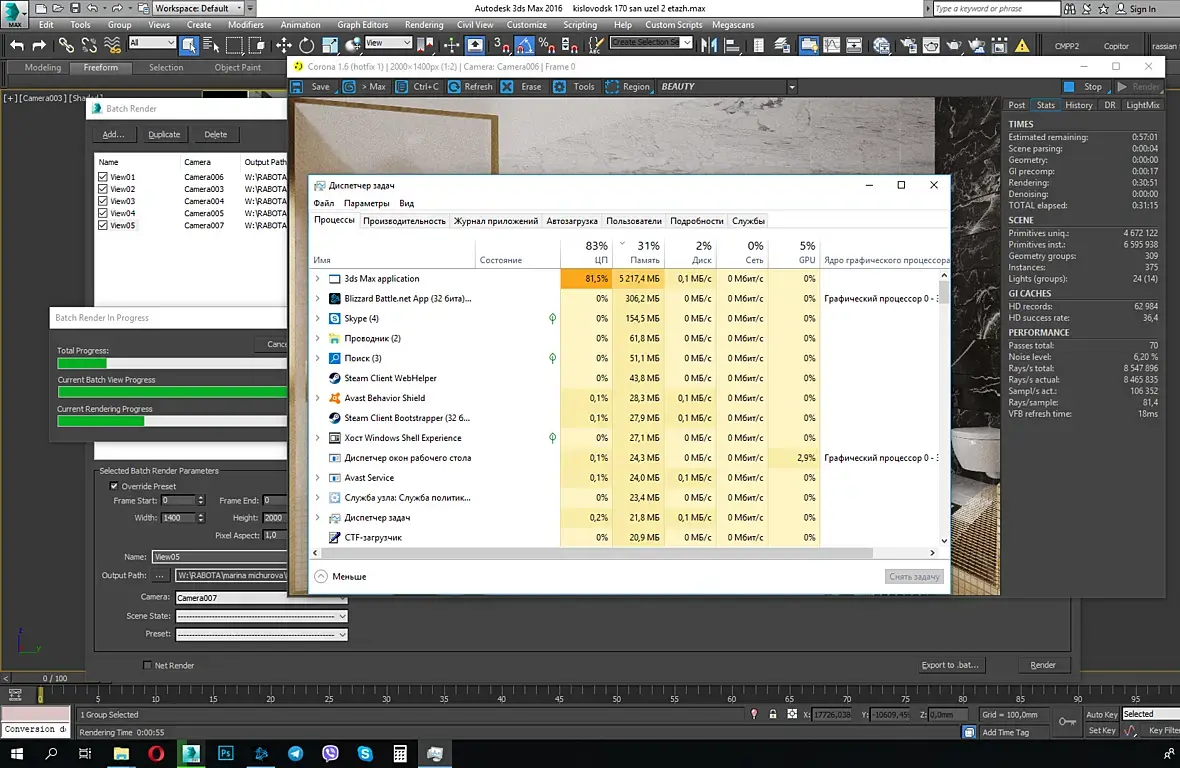Click the Erase icon in Corona VFB

coord(507,87)
